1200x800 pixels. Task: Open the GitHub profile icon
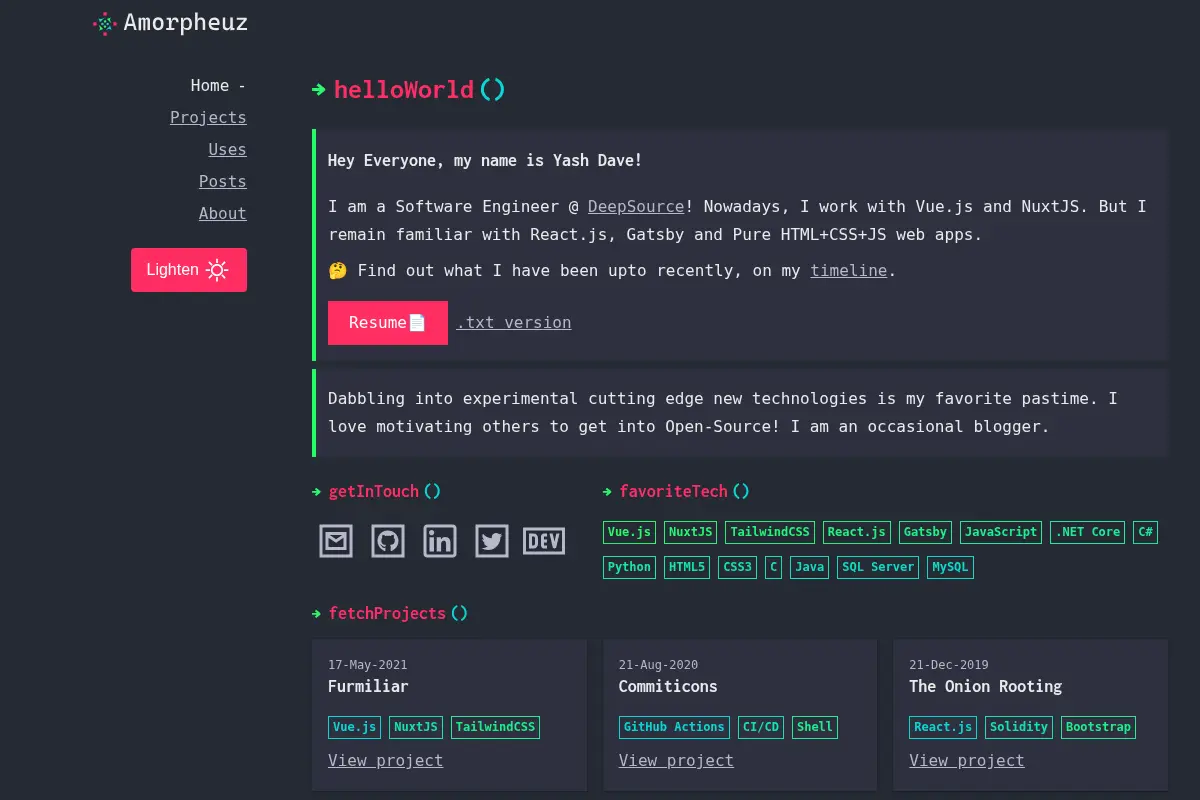pyautogui.click(x=388, y=541)
